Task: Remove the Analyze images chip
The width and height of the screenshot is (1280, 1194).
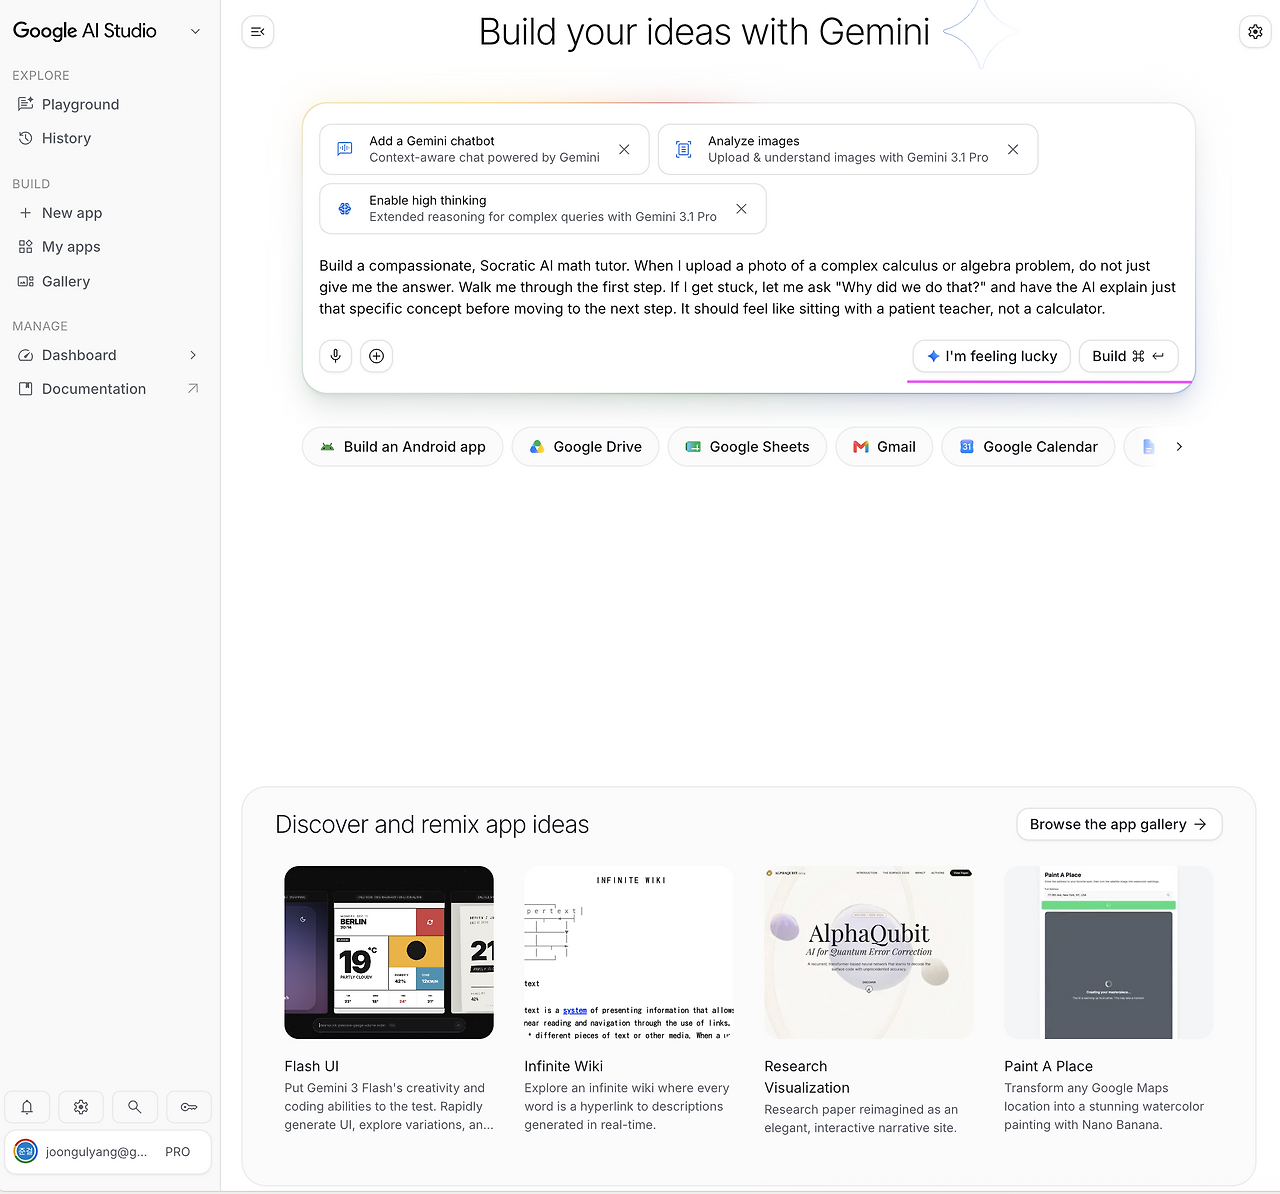Action: [x=1013, y=149]
